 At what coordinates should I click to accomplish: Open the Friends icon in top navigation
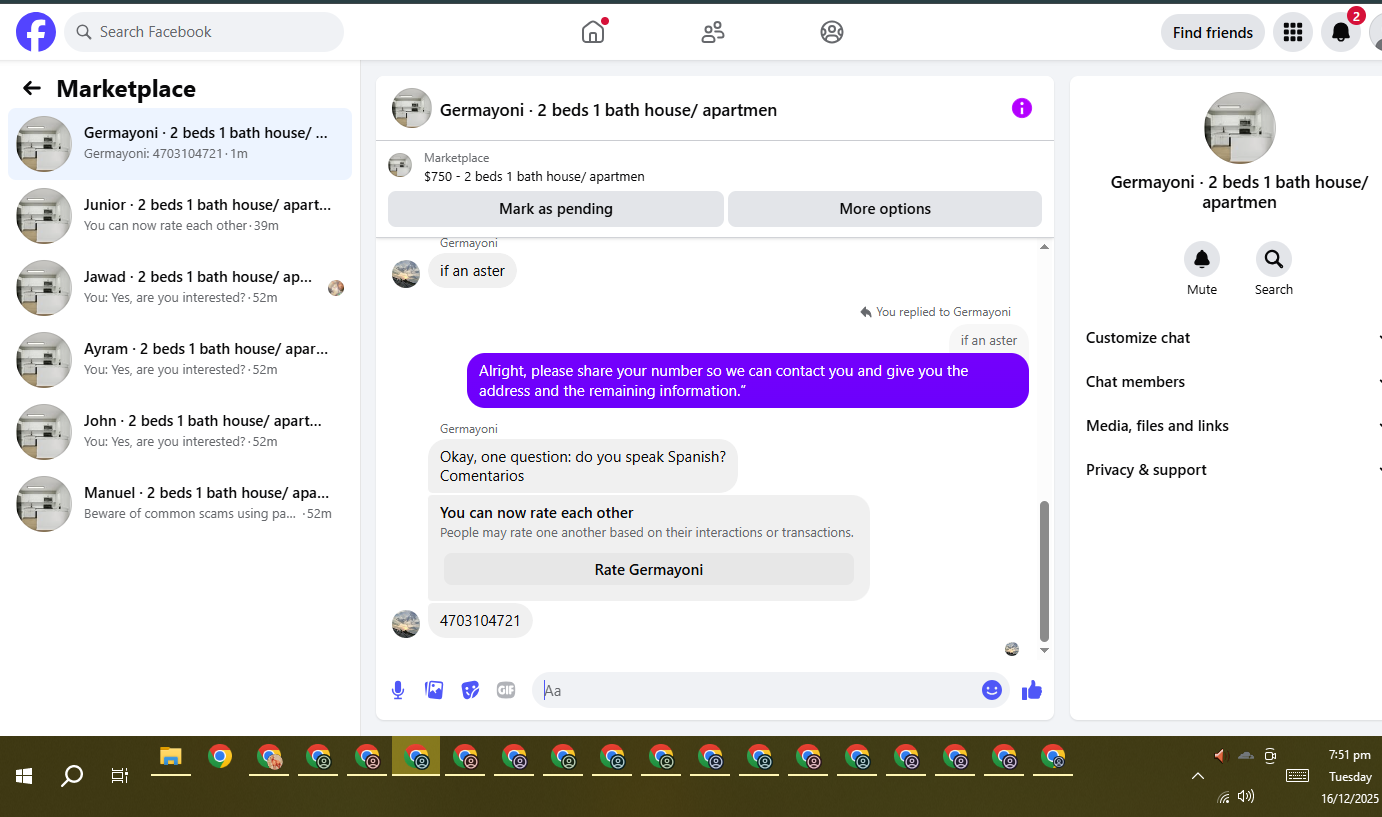coord(713,32)
